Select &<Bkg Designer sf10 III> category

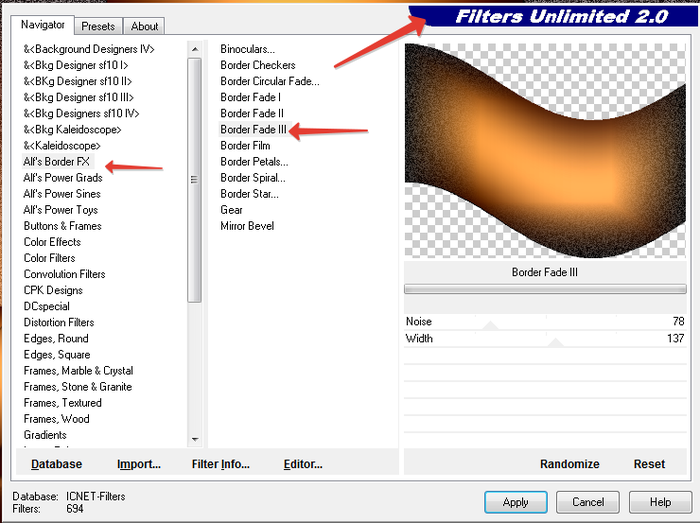coord(79,97)
